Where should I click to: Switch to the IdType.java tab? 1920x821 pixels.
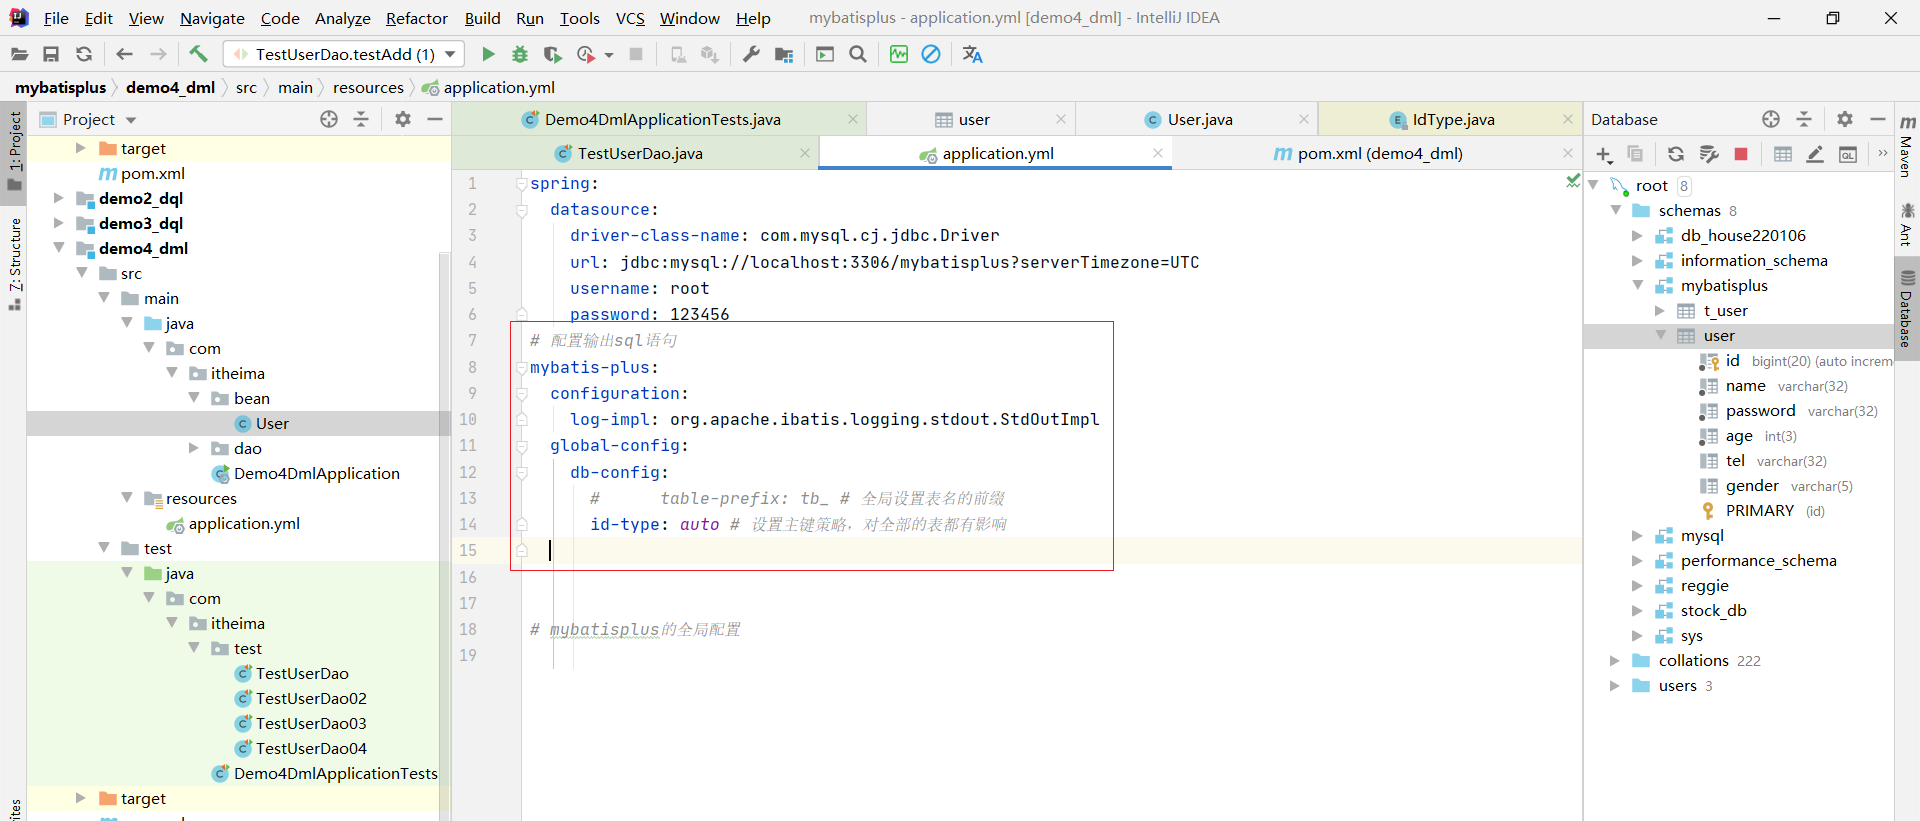1450,120
